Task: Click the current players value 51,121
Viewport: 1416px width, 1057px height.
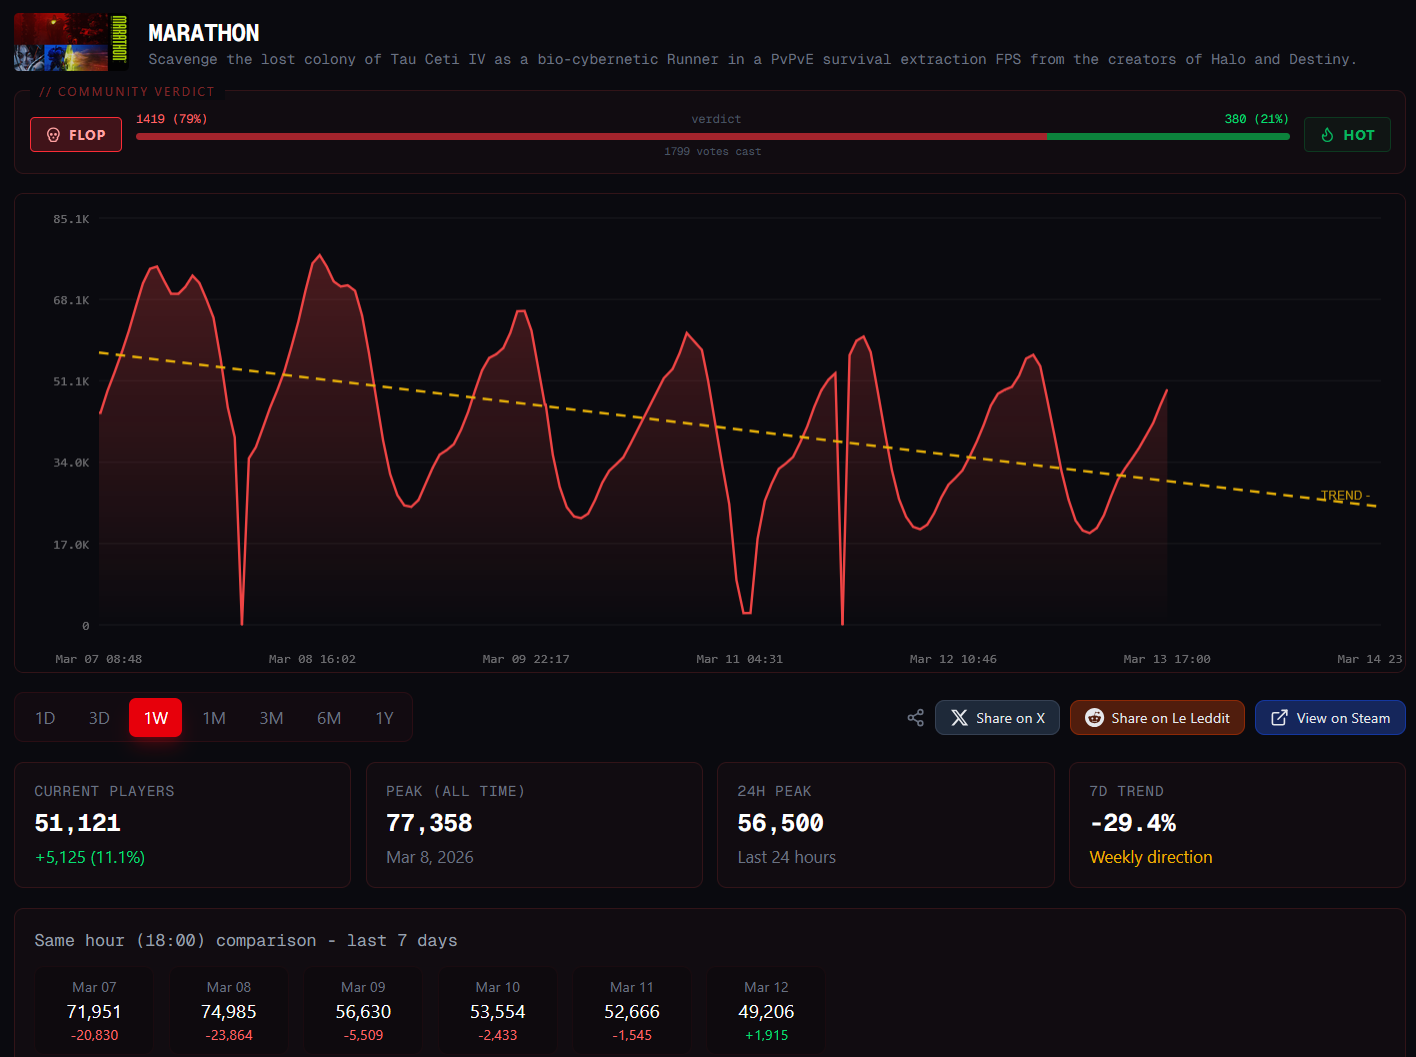Action: [78, 823]
